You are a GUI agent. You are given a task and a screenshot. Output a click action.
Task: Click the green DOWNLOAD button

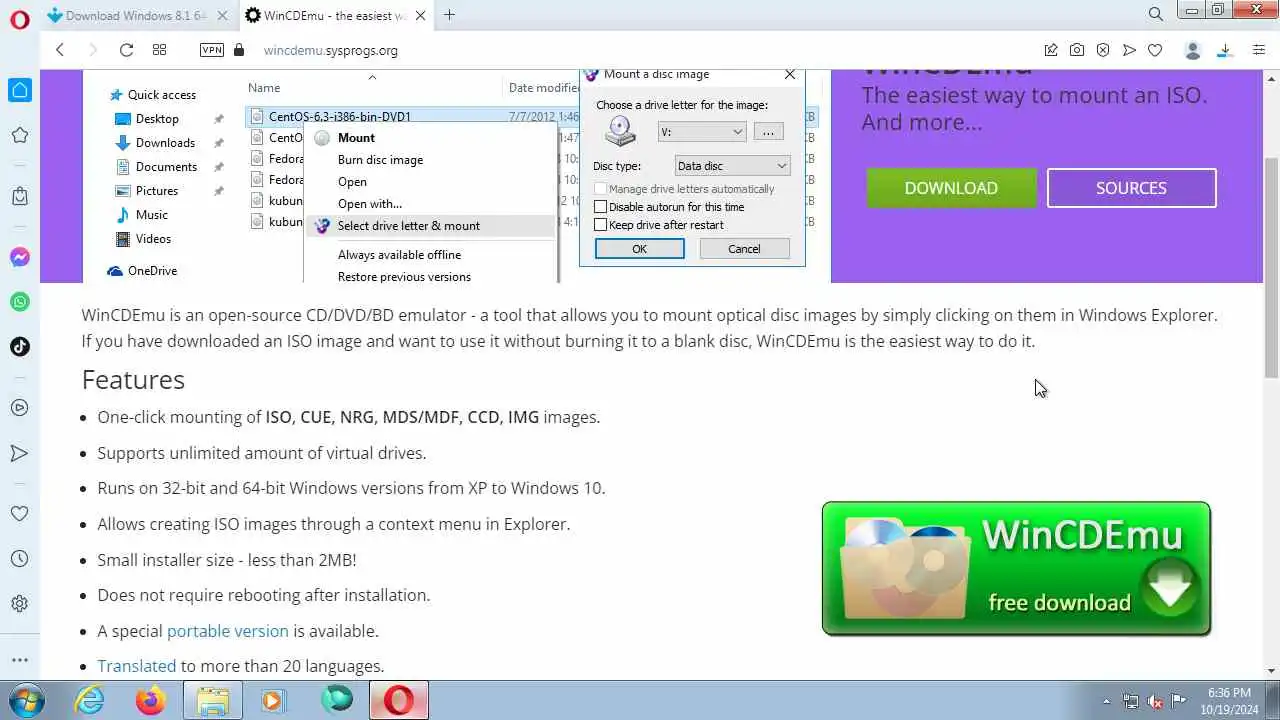click(x=951, y=188)
